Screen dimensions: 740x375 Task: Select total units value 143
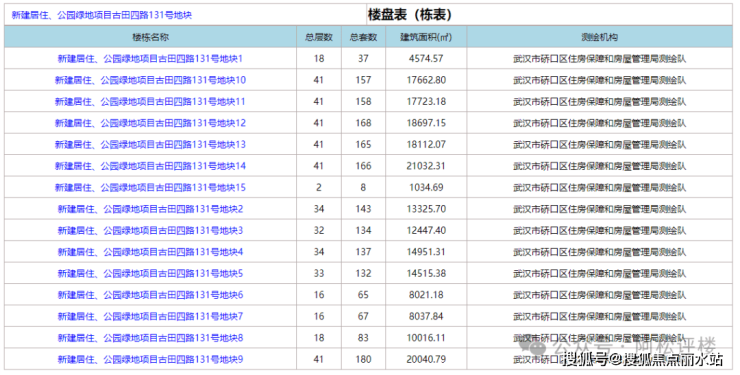pyautogui.click(x=363, y=209)
